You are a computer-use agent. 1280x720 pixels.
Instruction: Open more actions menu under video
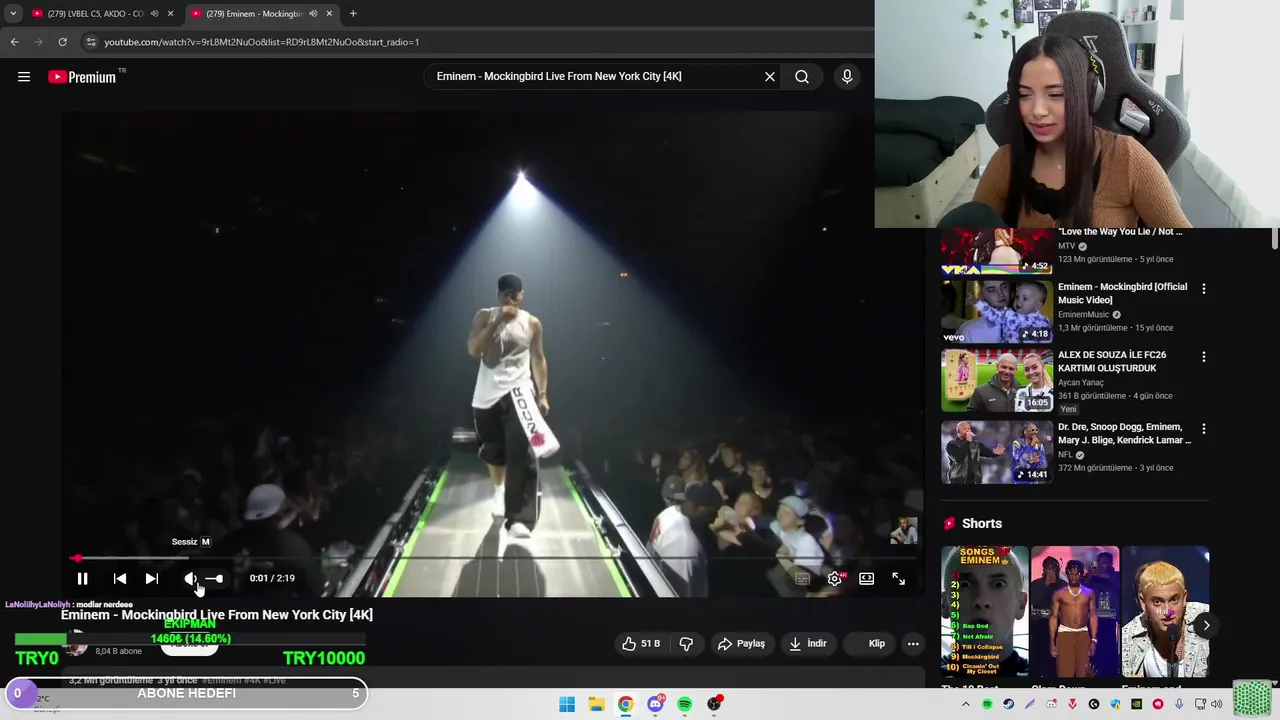click(x=913, y=644)
